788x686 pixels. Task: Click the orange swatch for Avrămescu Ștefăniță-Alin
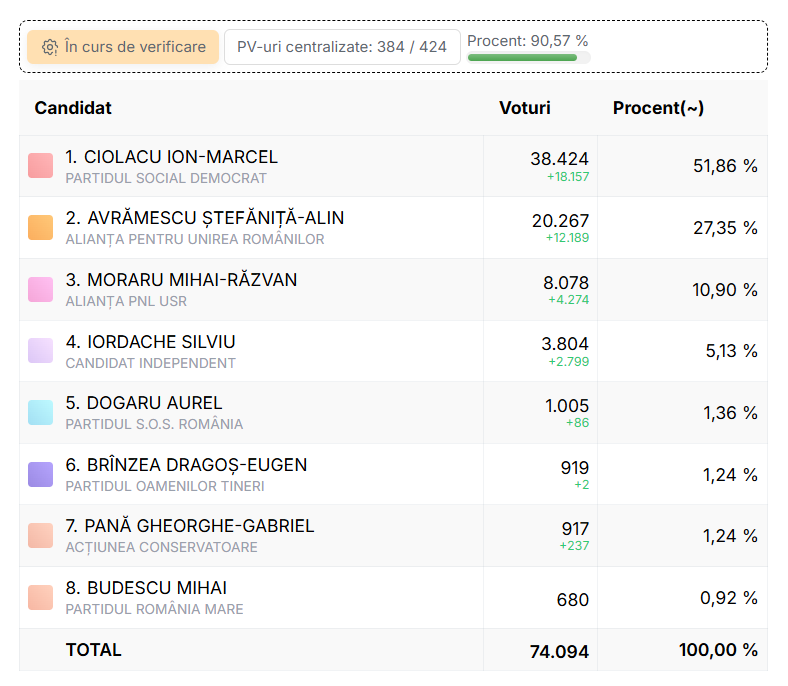[41, 227]
